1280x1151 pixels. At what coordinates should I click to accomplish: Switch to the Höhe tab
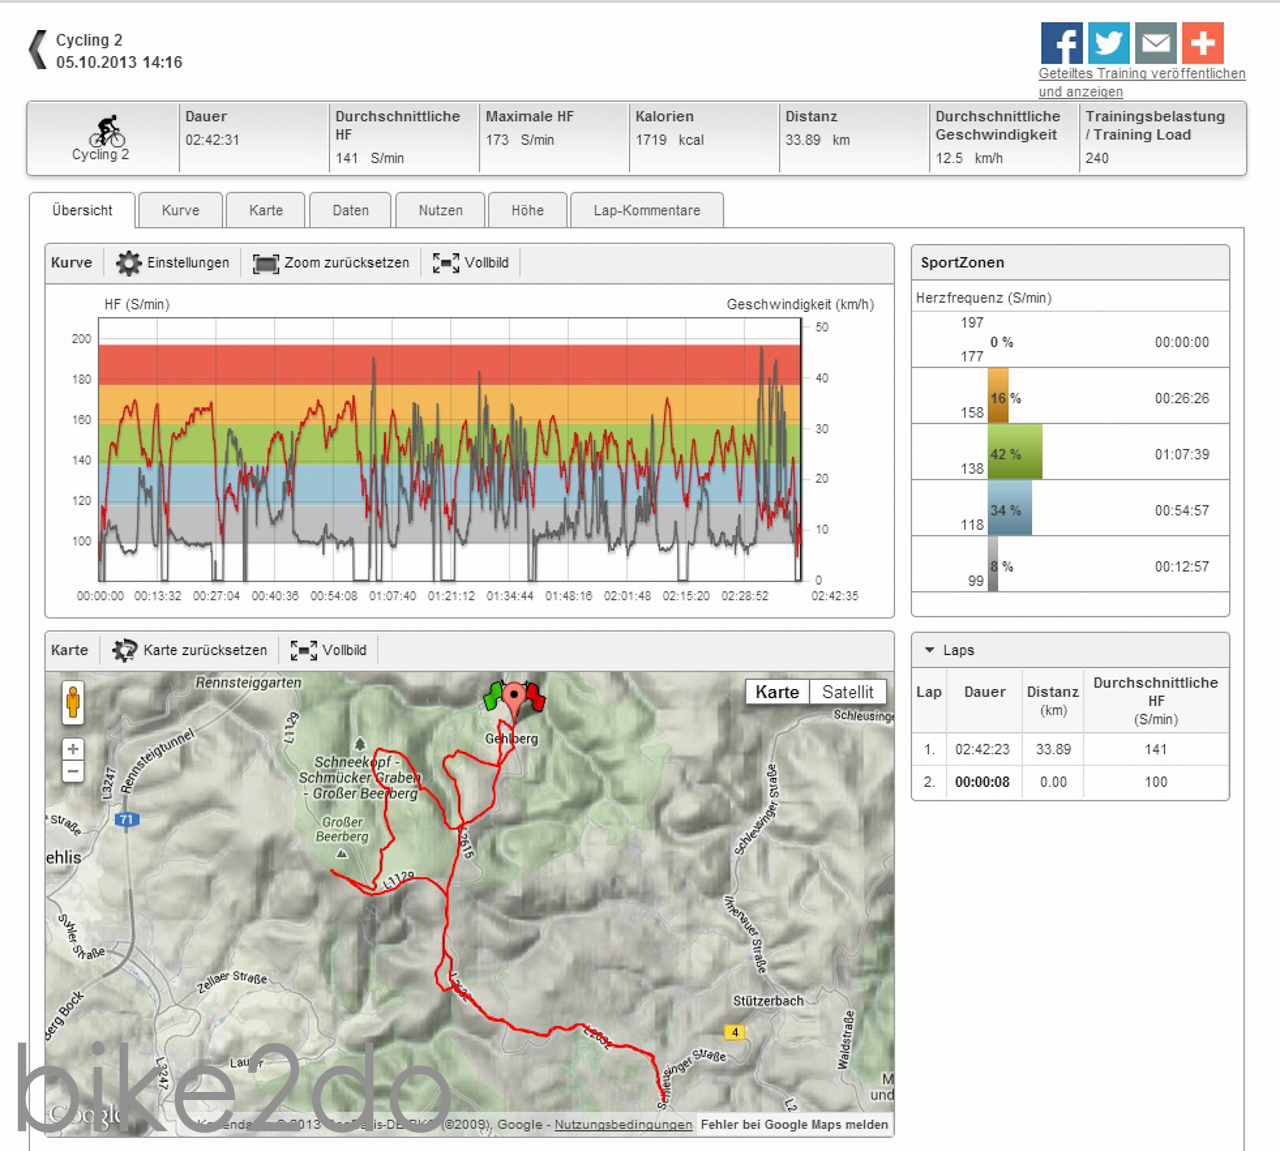pos(527,211)
